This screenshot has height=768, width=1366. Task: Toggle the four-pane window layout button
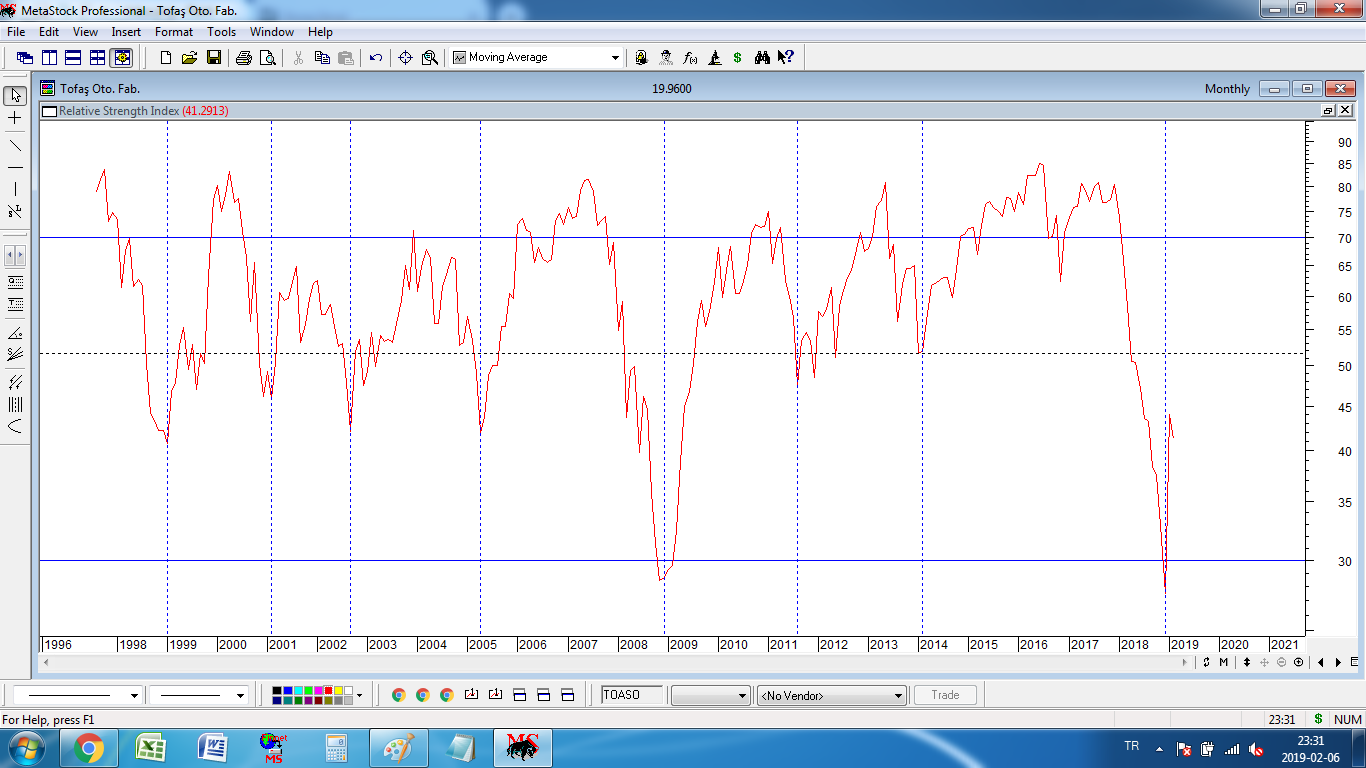(97, 58)
